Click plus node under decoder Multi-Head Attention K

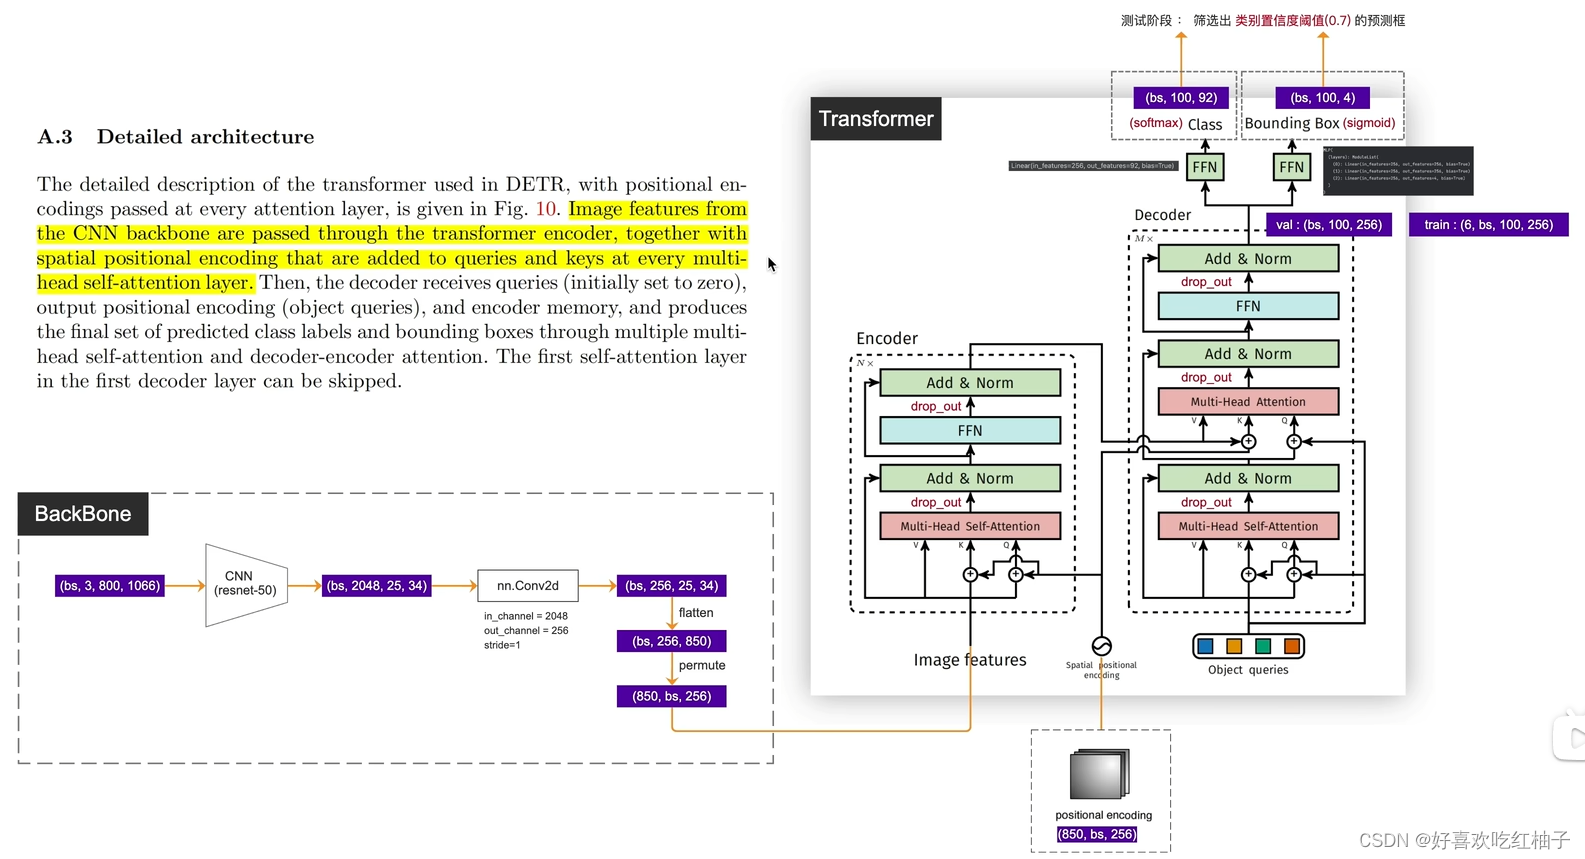click(1248, 441)
